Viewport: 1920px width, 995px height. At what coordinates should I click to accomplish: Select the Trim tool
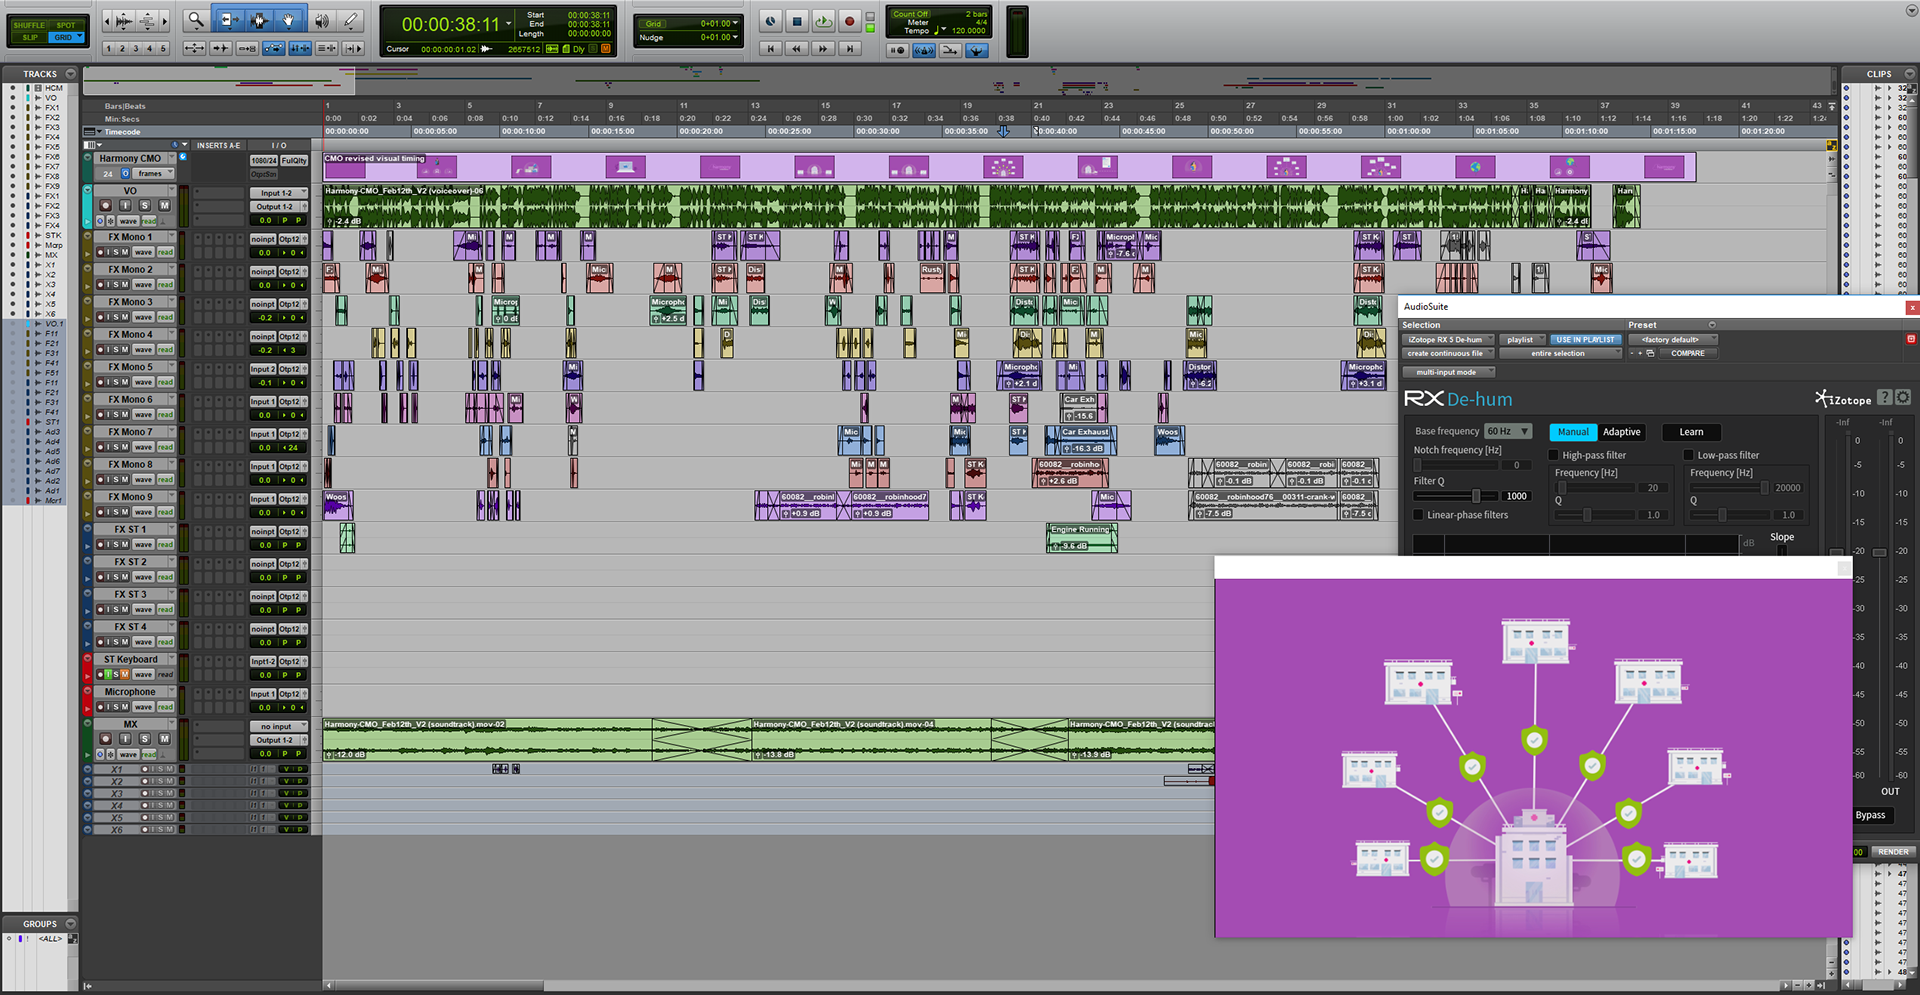[x=228, y=20]
